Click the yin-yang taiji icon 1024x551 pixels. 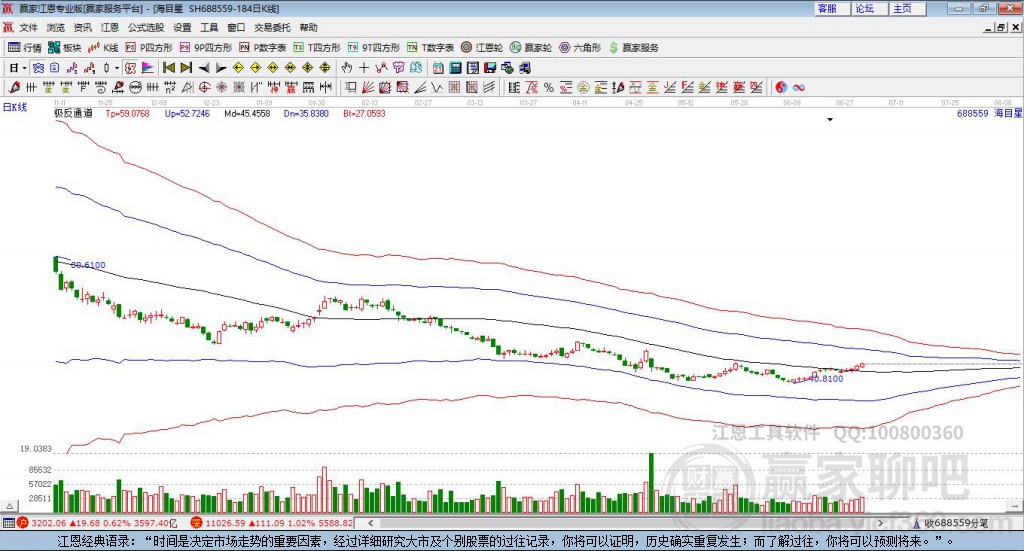[x=781, y=88]
